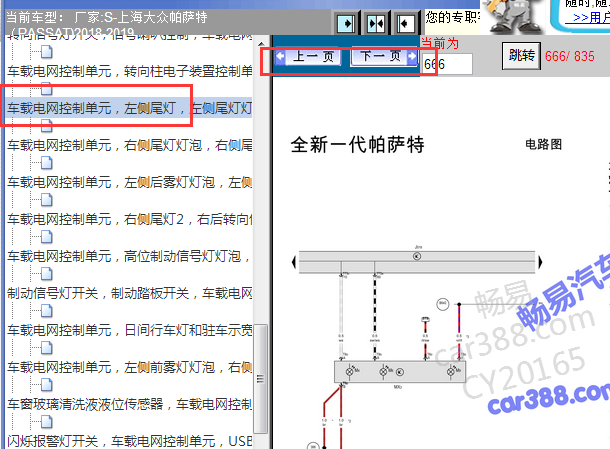Click the tree panel scroll-up arrow
This screenshot has height=449, width=610.
[261, 44]
